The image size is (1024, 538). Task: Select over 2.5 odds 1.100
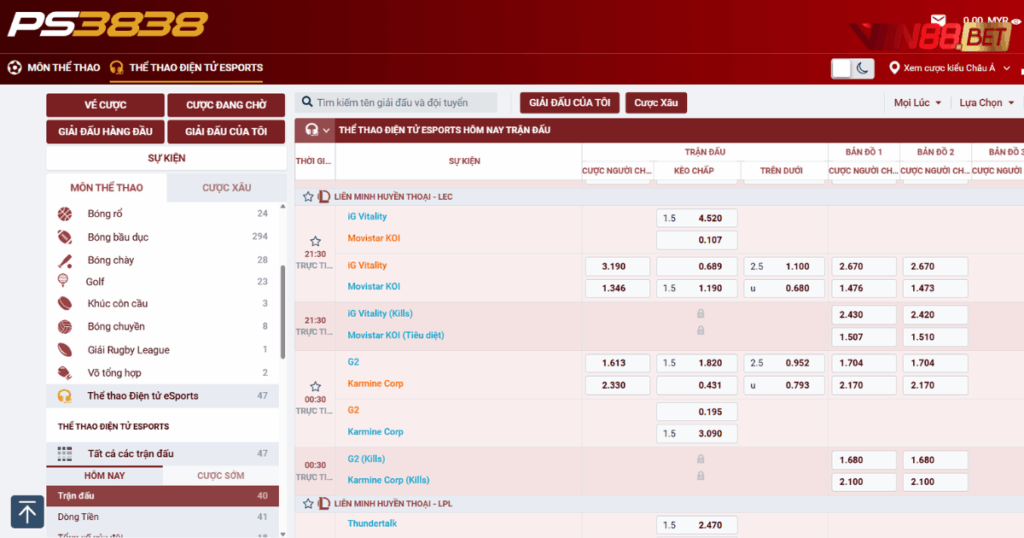click(x=784, y=266)
